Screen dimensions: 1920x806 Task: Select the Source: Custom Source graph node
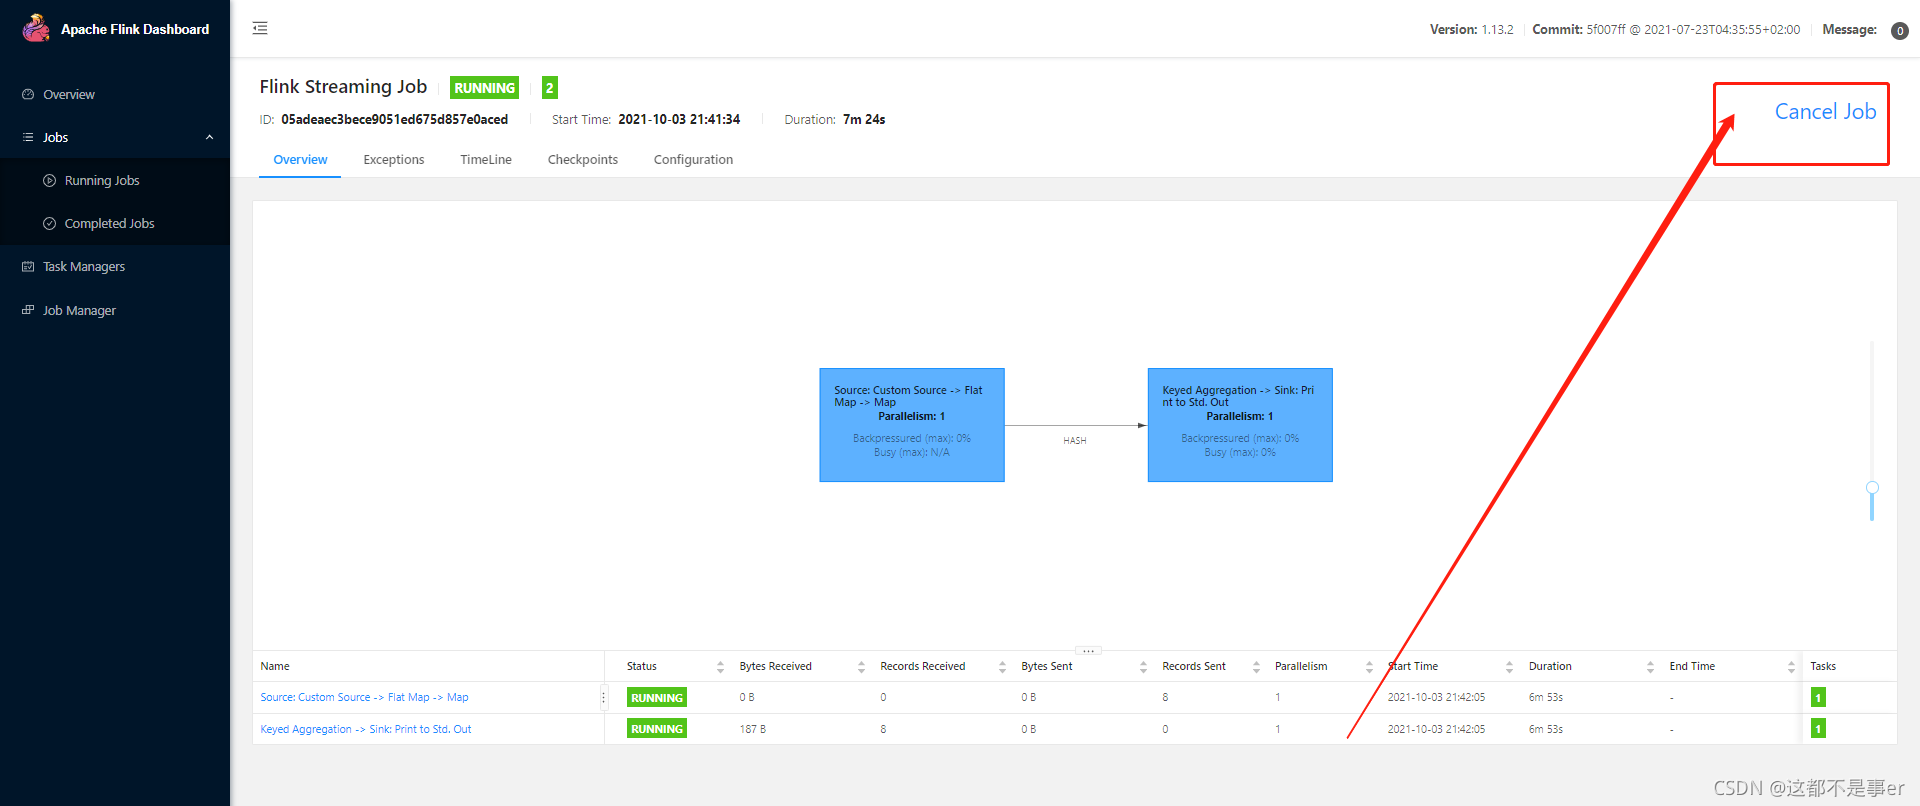pyautogui.click(x=912, y=425)
